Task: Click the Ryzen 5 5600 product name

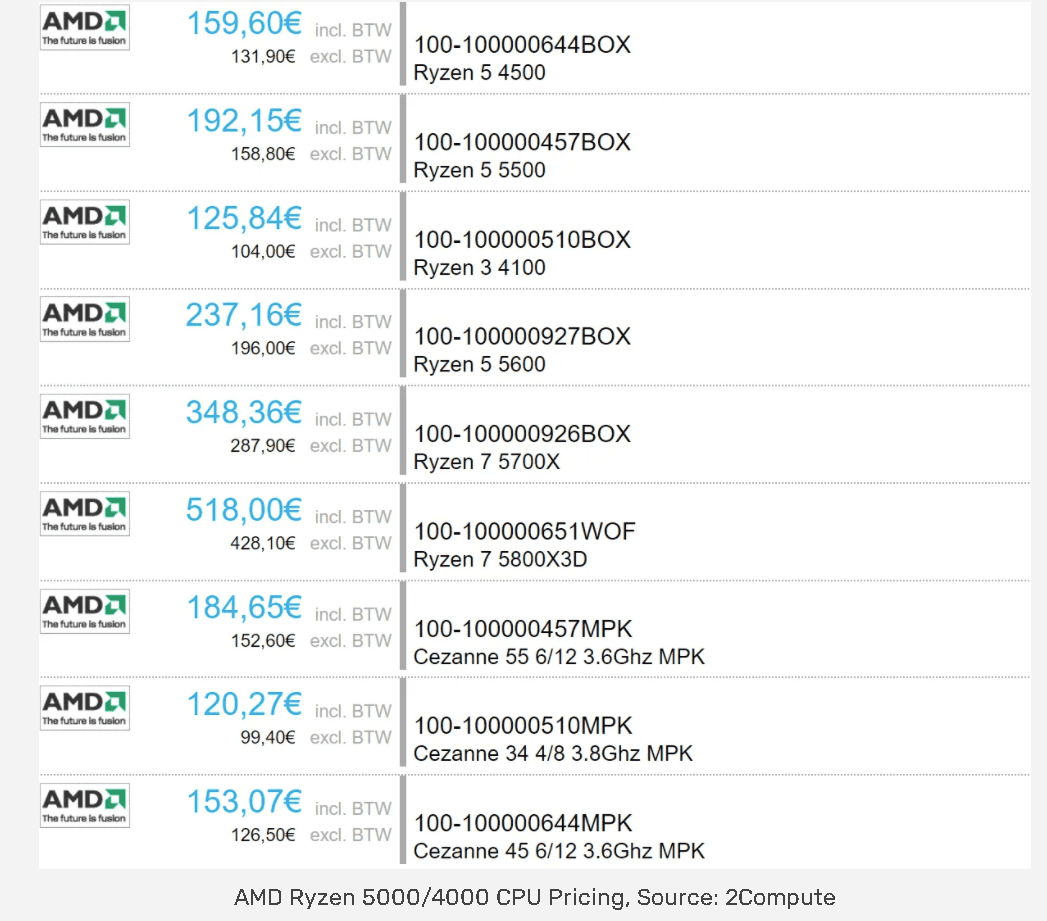Action: pyautogui.click(x=479, y=365)
